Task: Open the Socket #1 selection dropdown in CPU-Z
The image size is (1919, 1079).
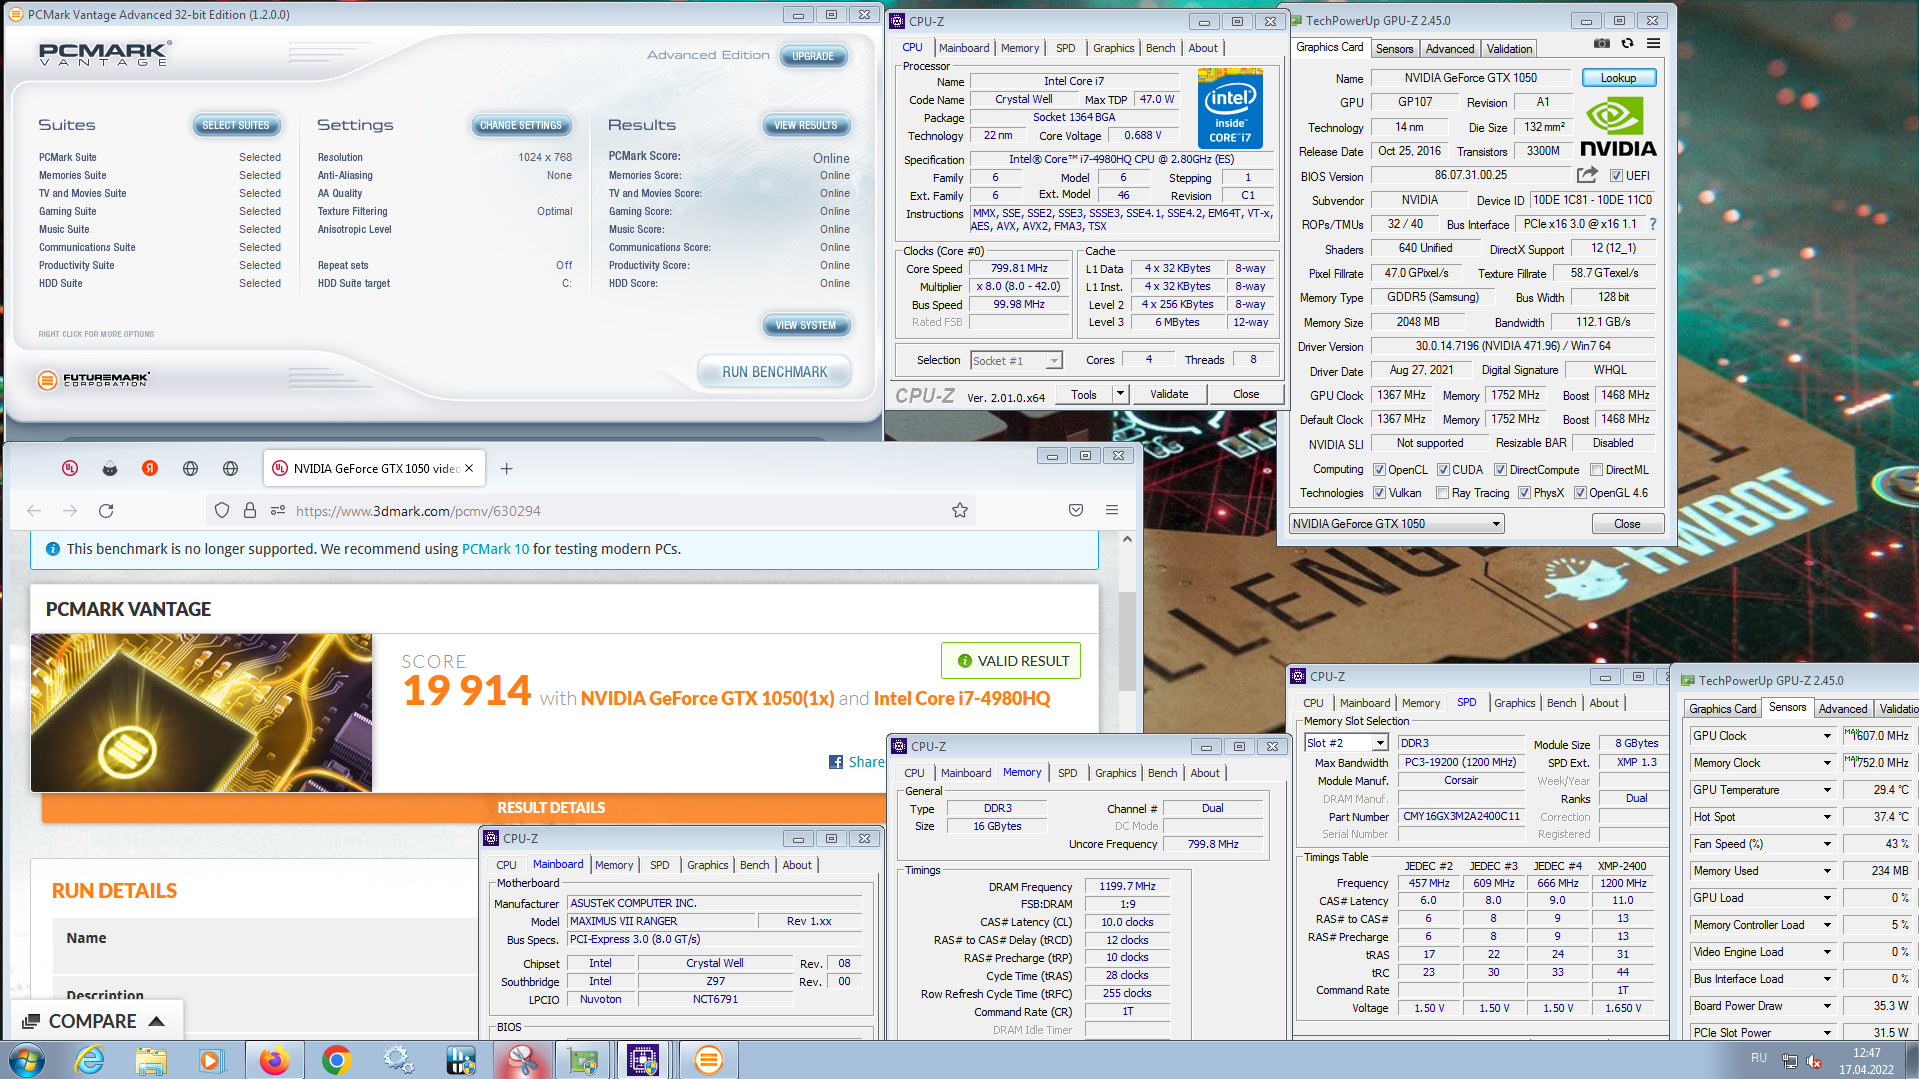Action: 1016,361
